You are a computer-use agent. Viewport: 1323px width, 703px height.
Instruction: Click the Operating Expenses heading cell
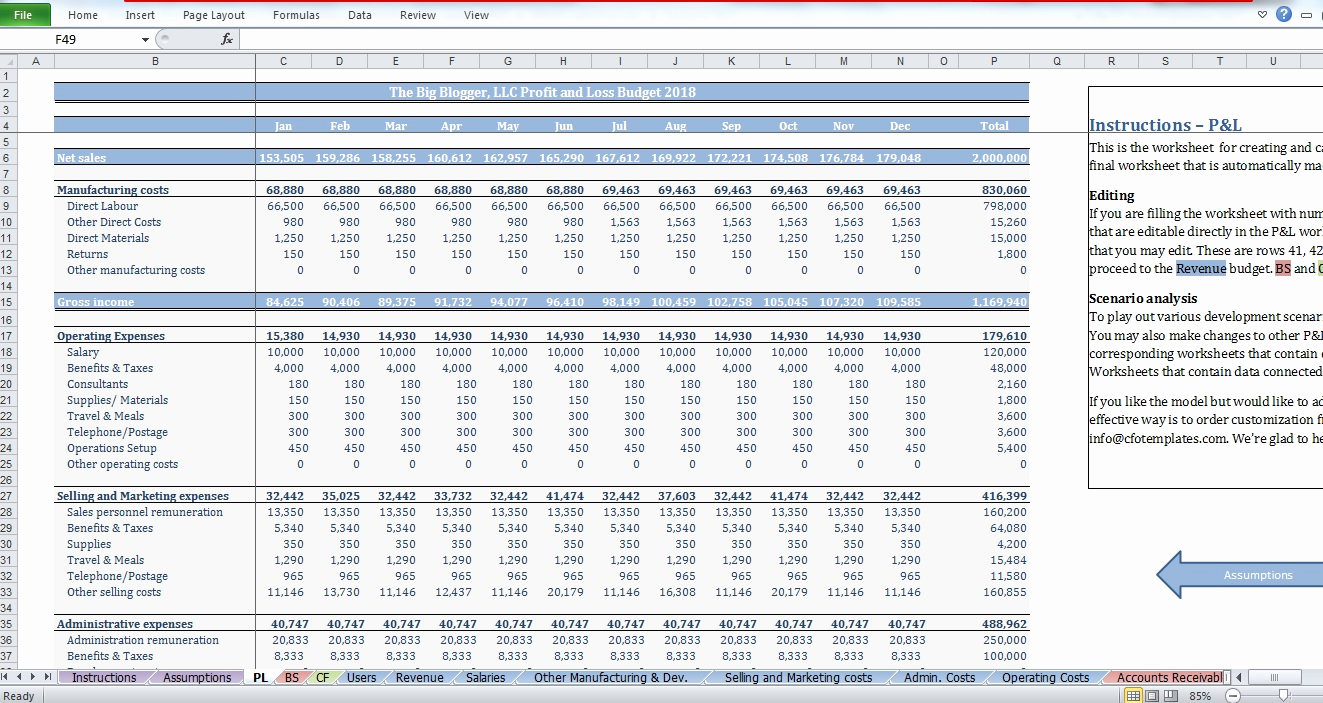point(111,336)
